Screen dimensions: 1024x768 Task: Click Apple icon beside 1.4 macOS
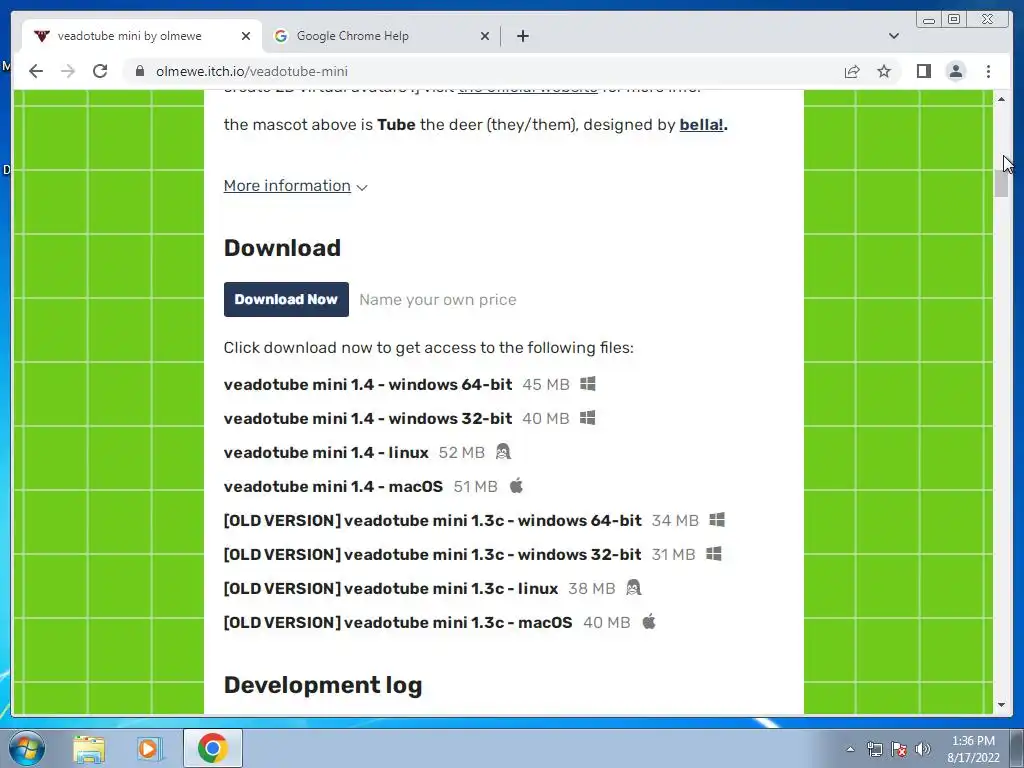point(516,485)
